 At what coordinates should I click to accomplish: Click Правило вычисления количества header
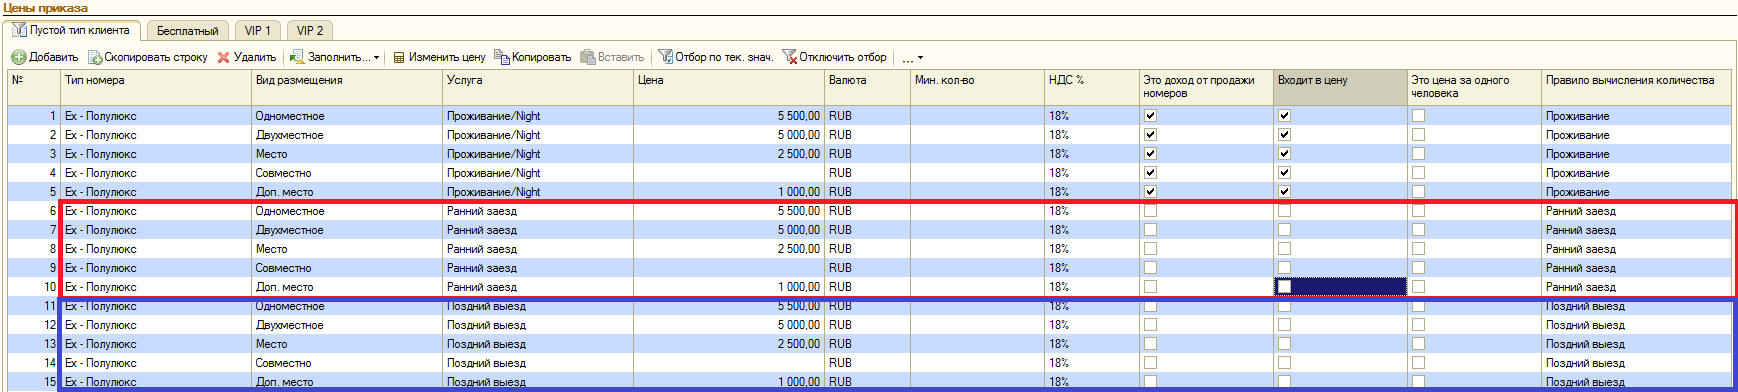(x=1636, y=88)
